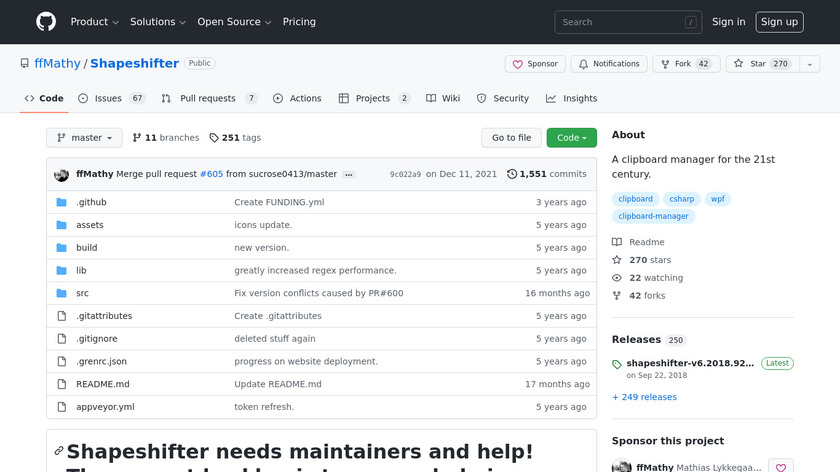Expand commit message ellipsis button
This screenshot has height=472, width=840.
pos(348,174)
